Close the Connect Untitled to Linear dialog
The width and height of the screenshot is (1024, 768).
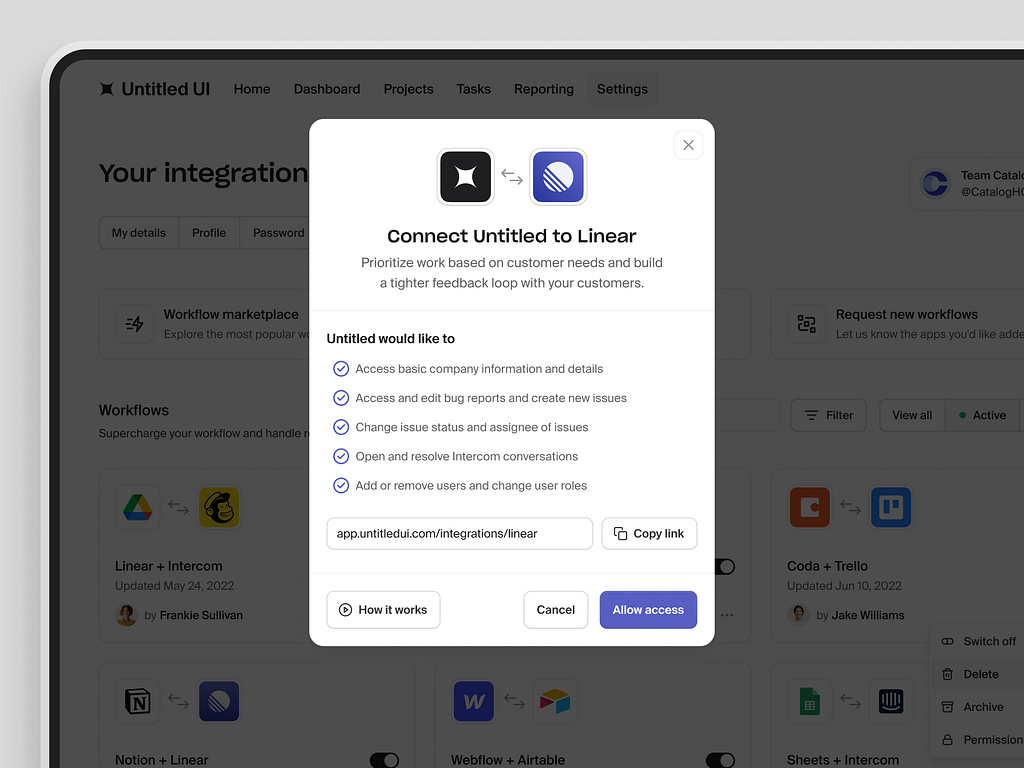pos(688,145)
